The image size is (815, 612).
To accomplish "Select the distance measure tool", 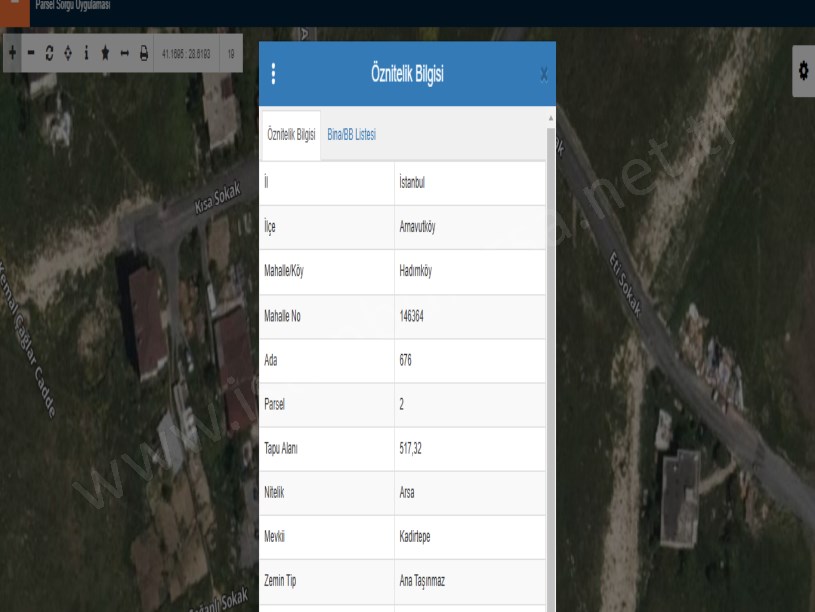I will (x=124, y=53).
